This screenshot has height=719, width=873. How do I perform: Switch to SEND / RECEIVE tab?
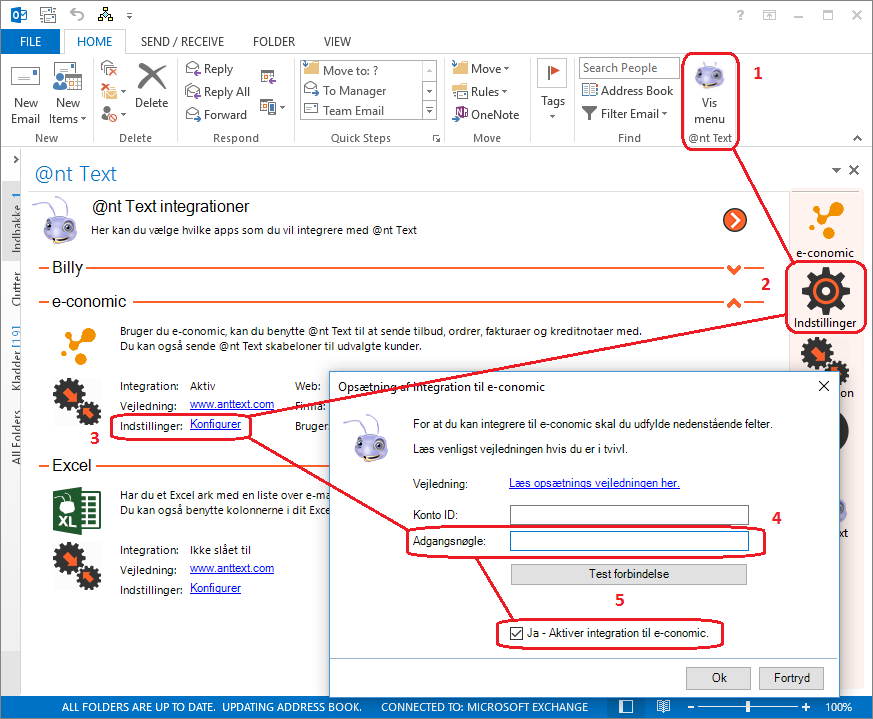[182, 42]
